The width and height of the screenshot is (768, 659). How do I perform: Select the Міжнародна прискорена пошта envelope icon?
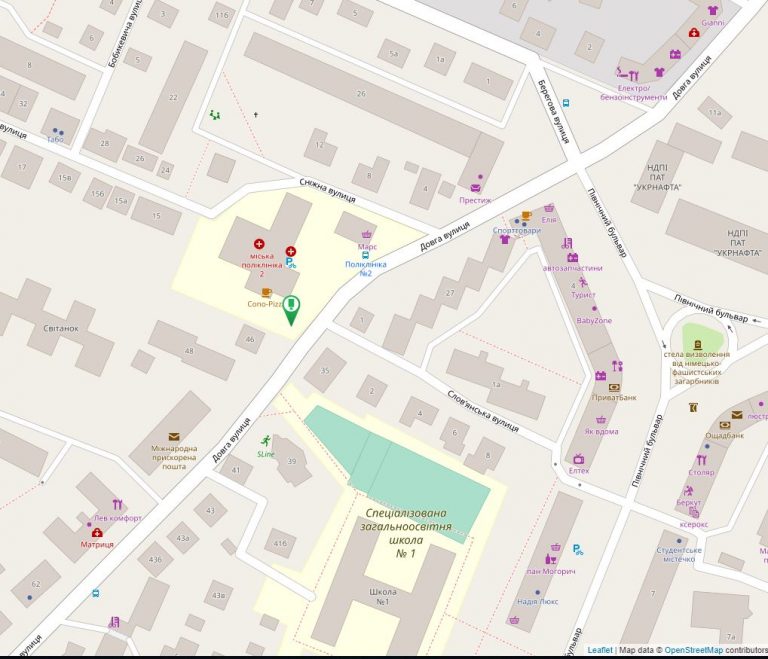(x=174, y=437)
